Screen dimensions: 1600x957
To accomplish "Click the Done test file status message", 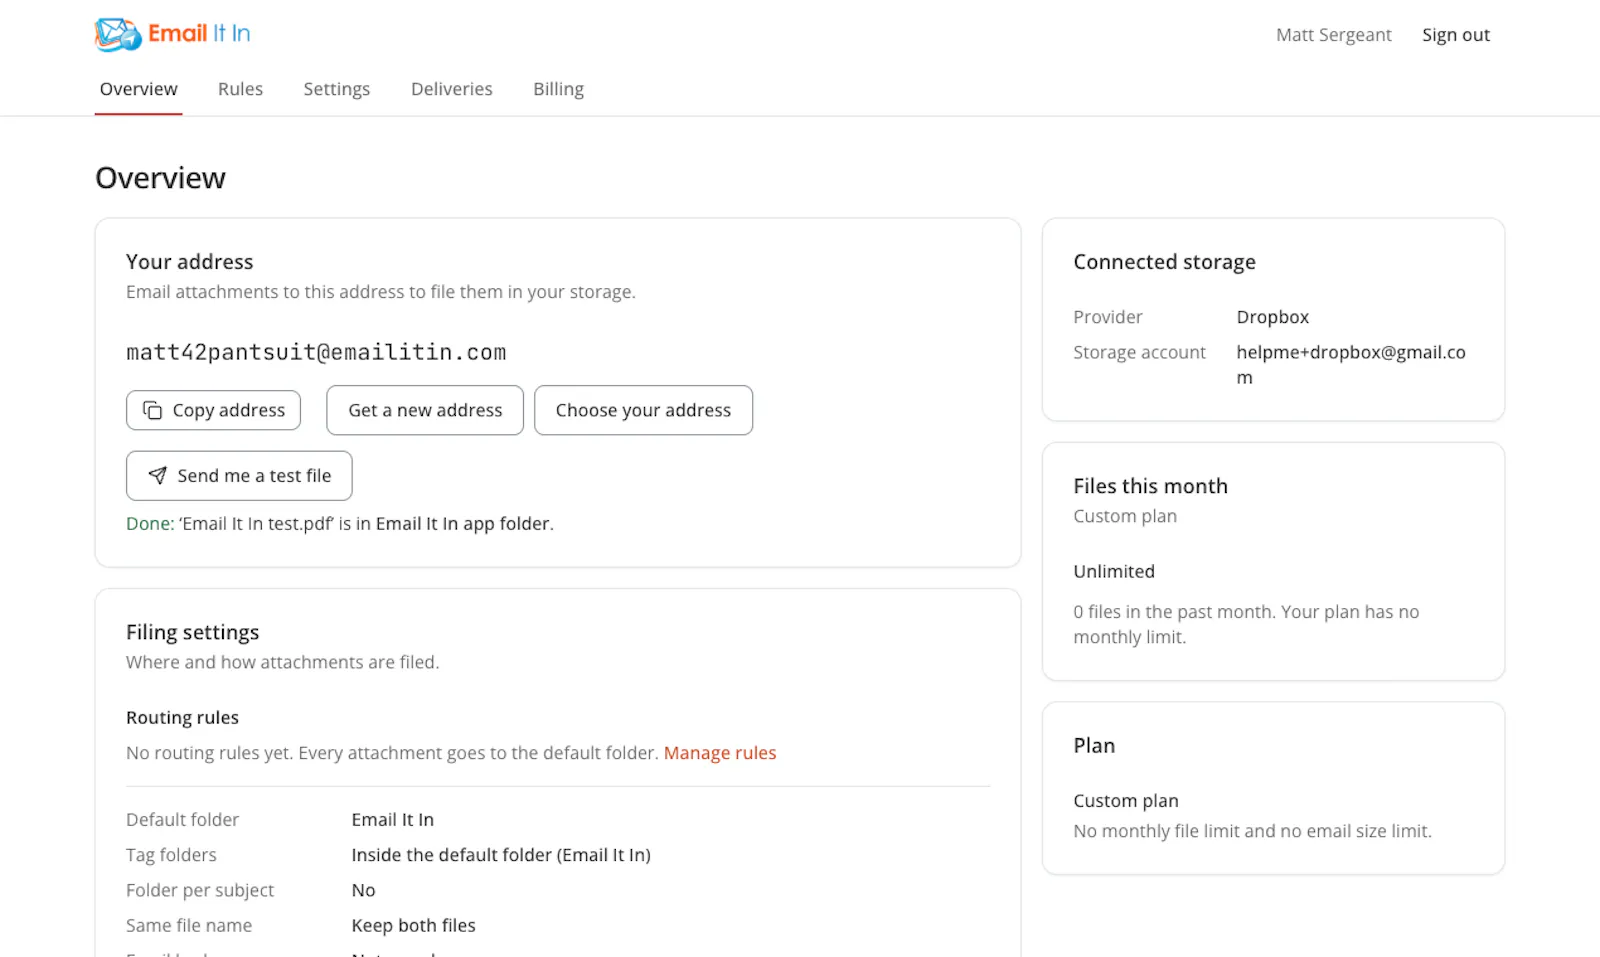I will pos(340,524).
